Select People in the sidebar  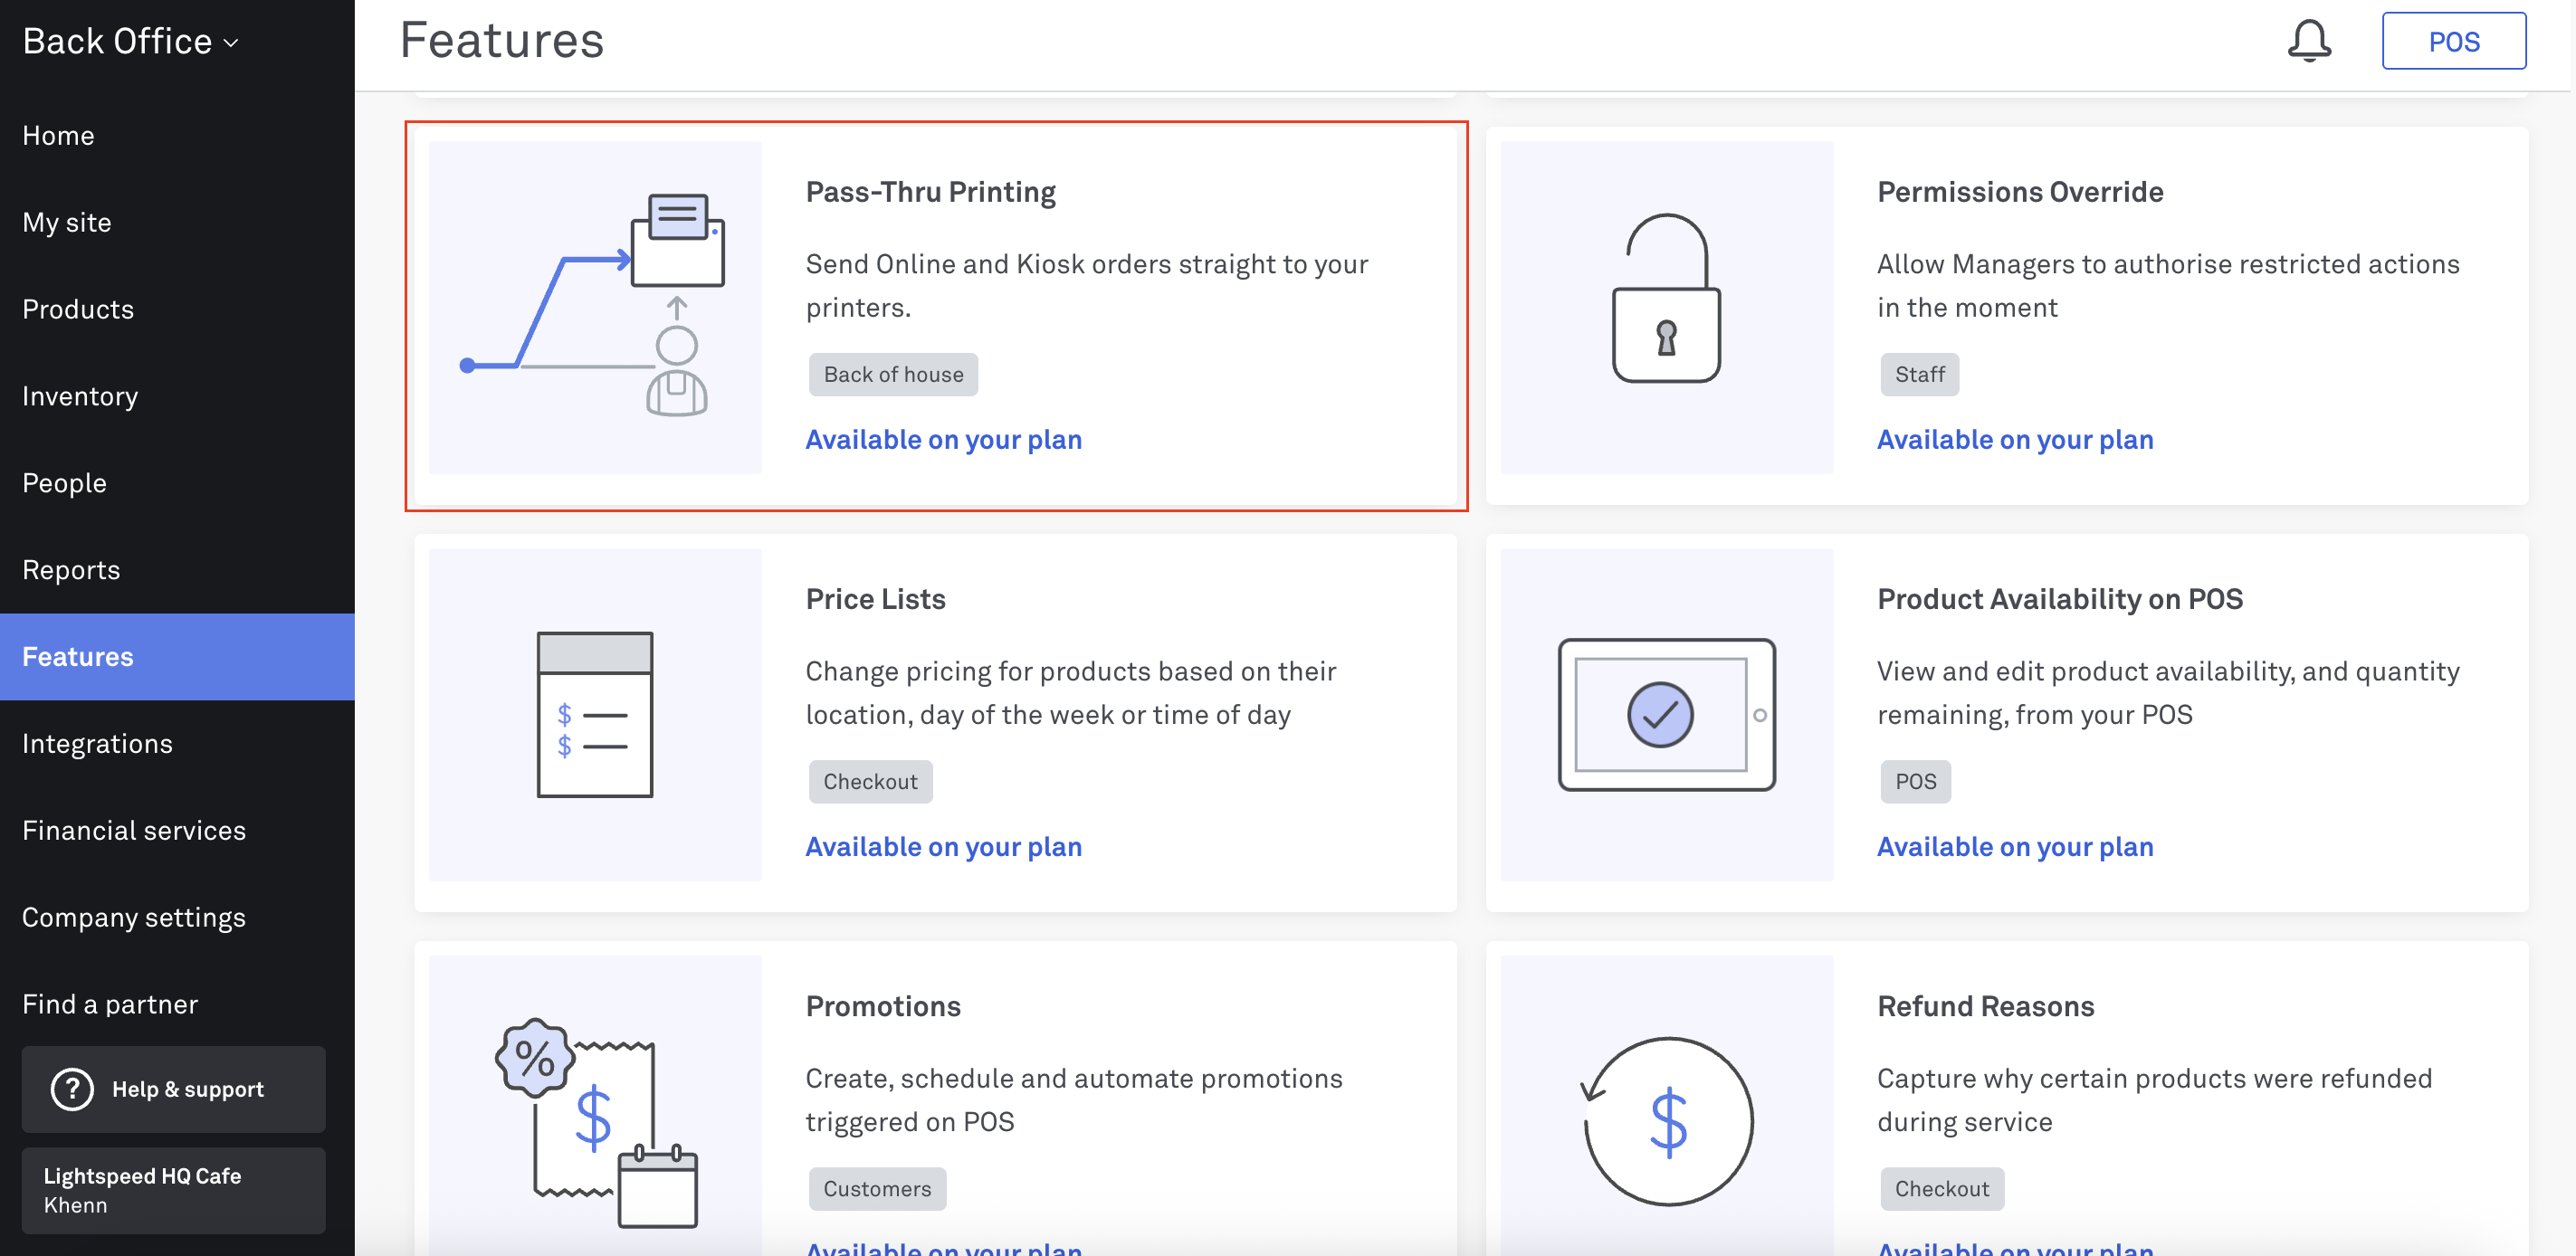point(177,483)
